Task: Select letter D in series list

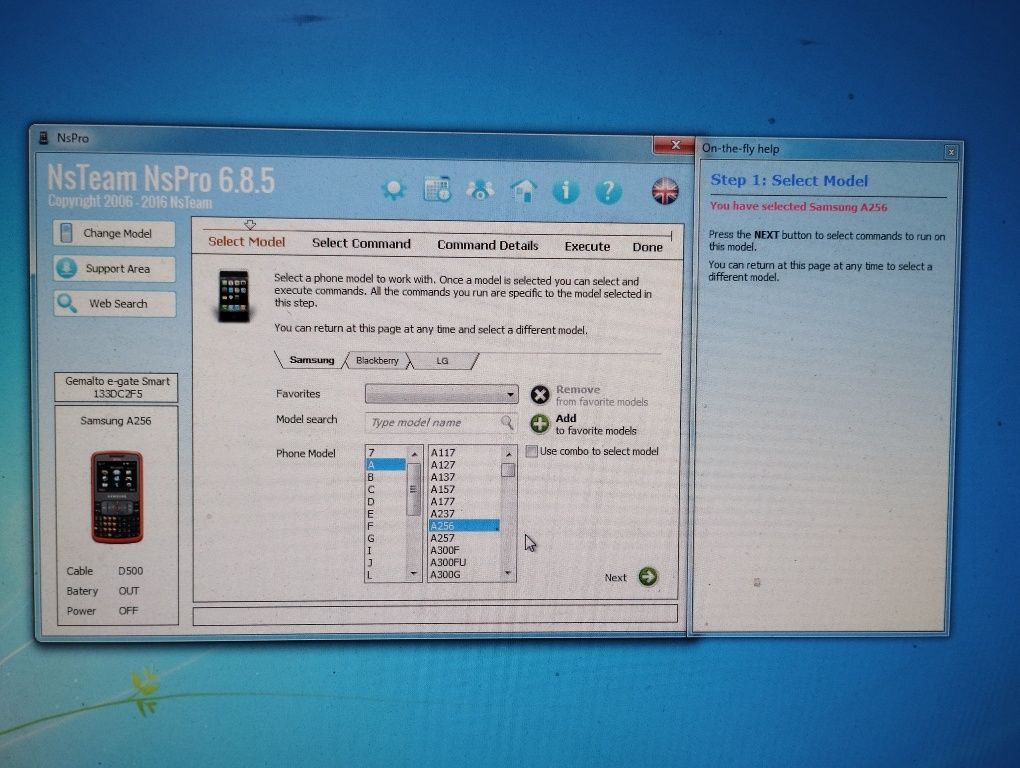Action: (x=386, y=501)
